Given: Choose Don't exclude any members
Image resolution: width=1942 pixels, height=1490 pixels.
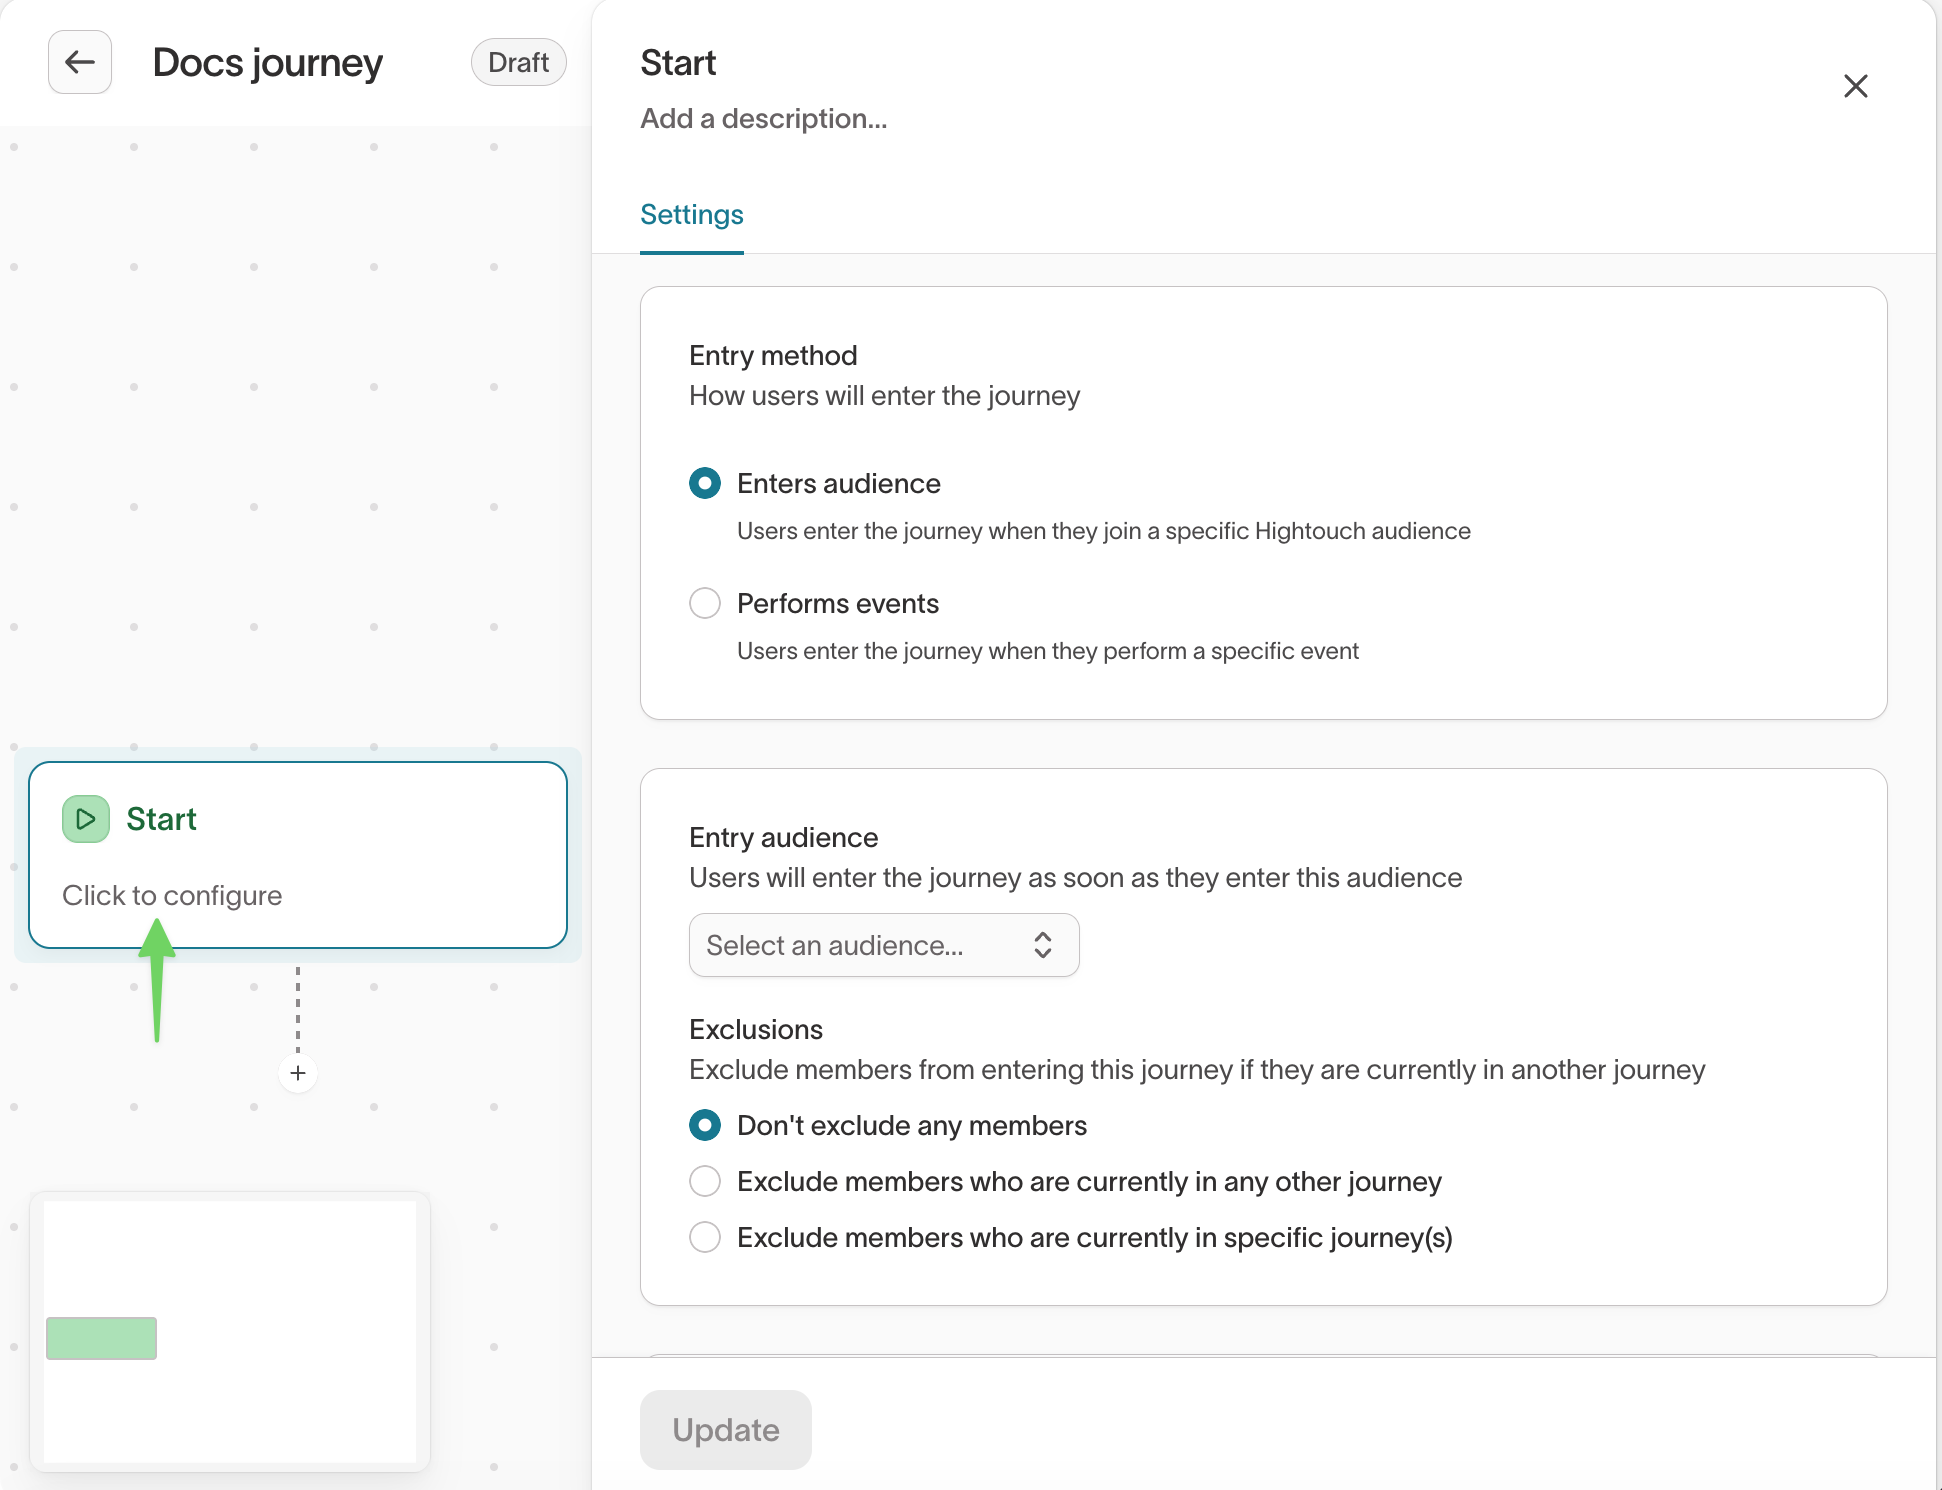Looking at the screenshot, I should (705, 1126).
